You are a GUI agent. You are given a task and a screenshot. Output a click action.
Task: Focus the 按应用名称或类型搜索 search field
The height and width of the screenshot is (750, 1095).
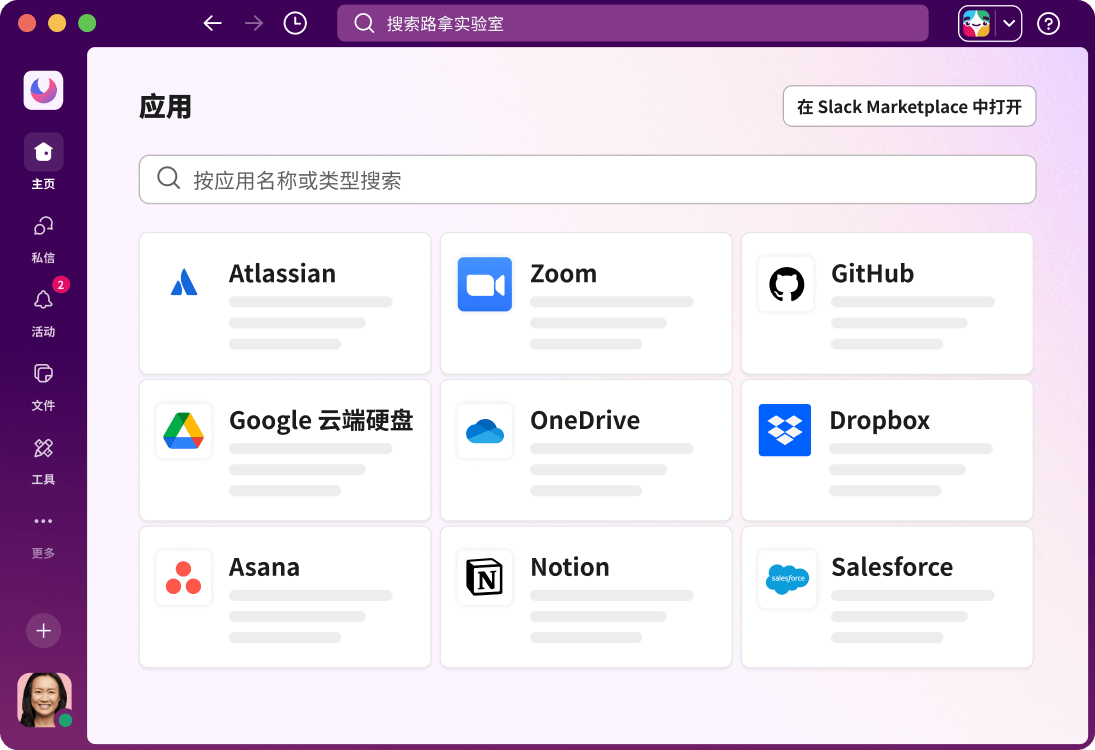point(587,180)
